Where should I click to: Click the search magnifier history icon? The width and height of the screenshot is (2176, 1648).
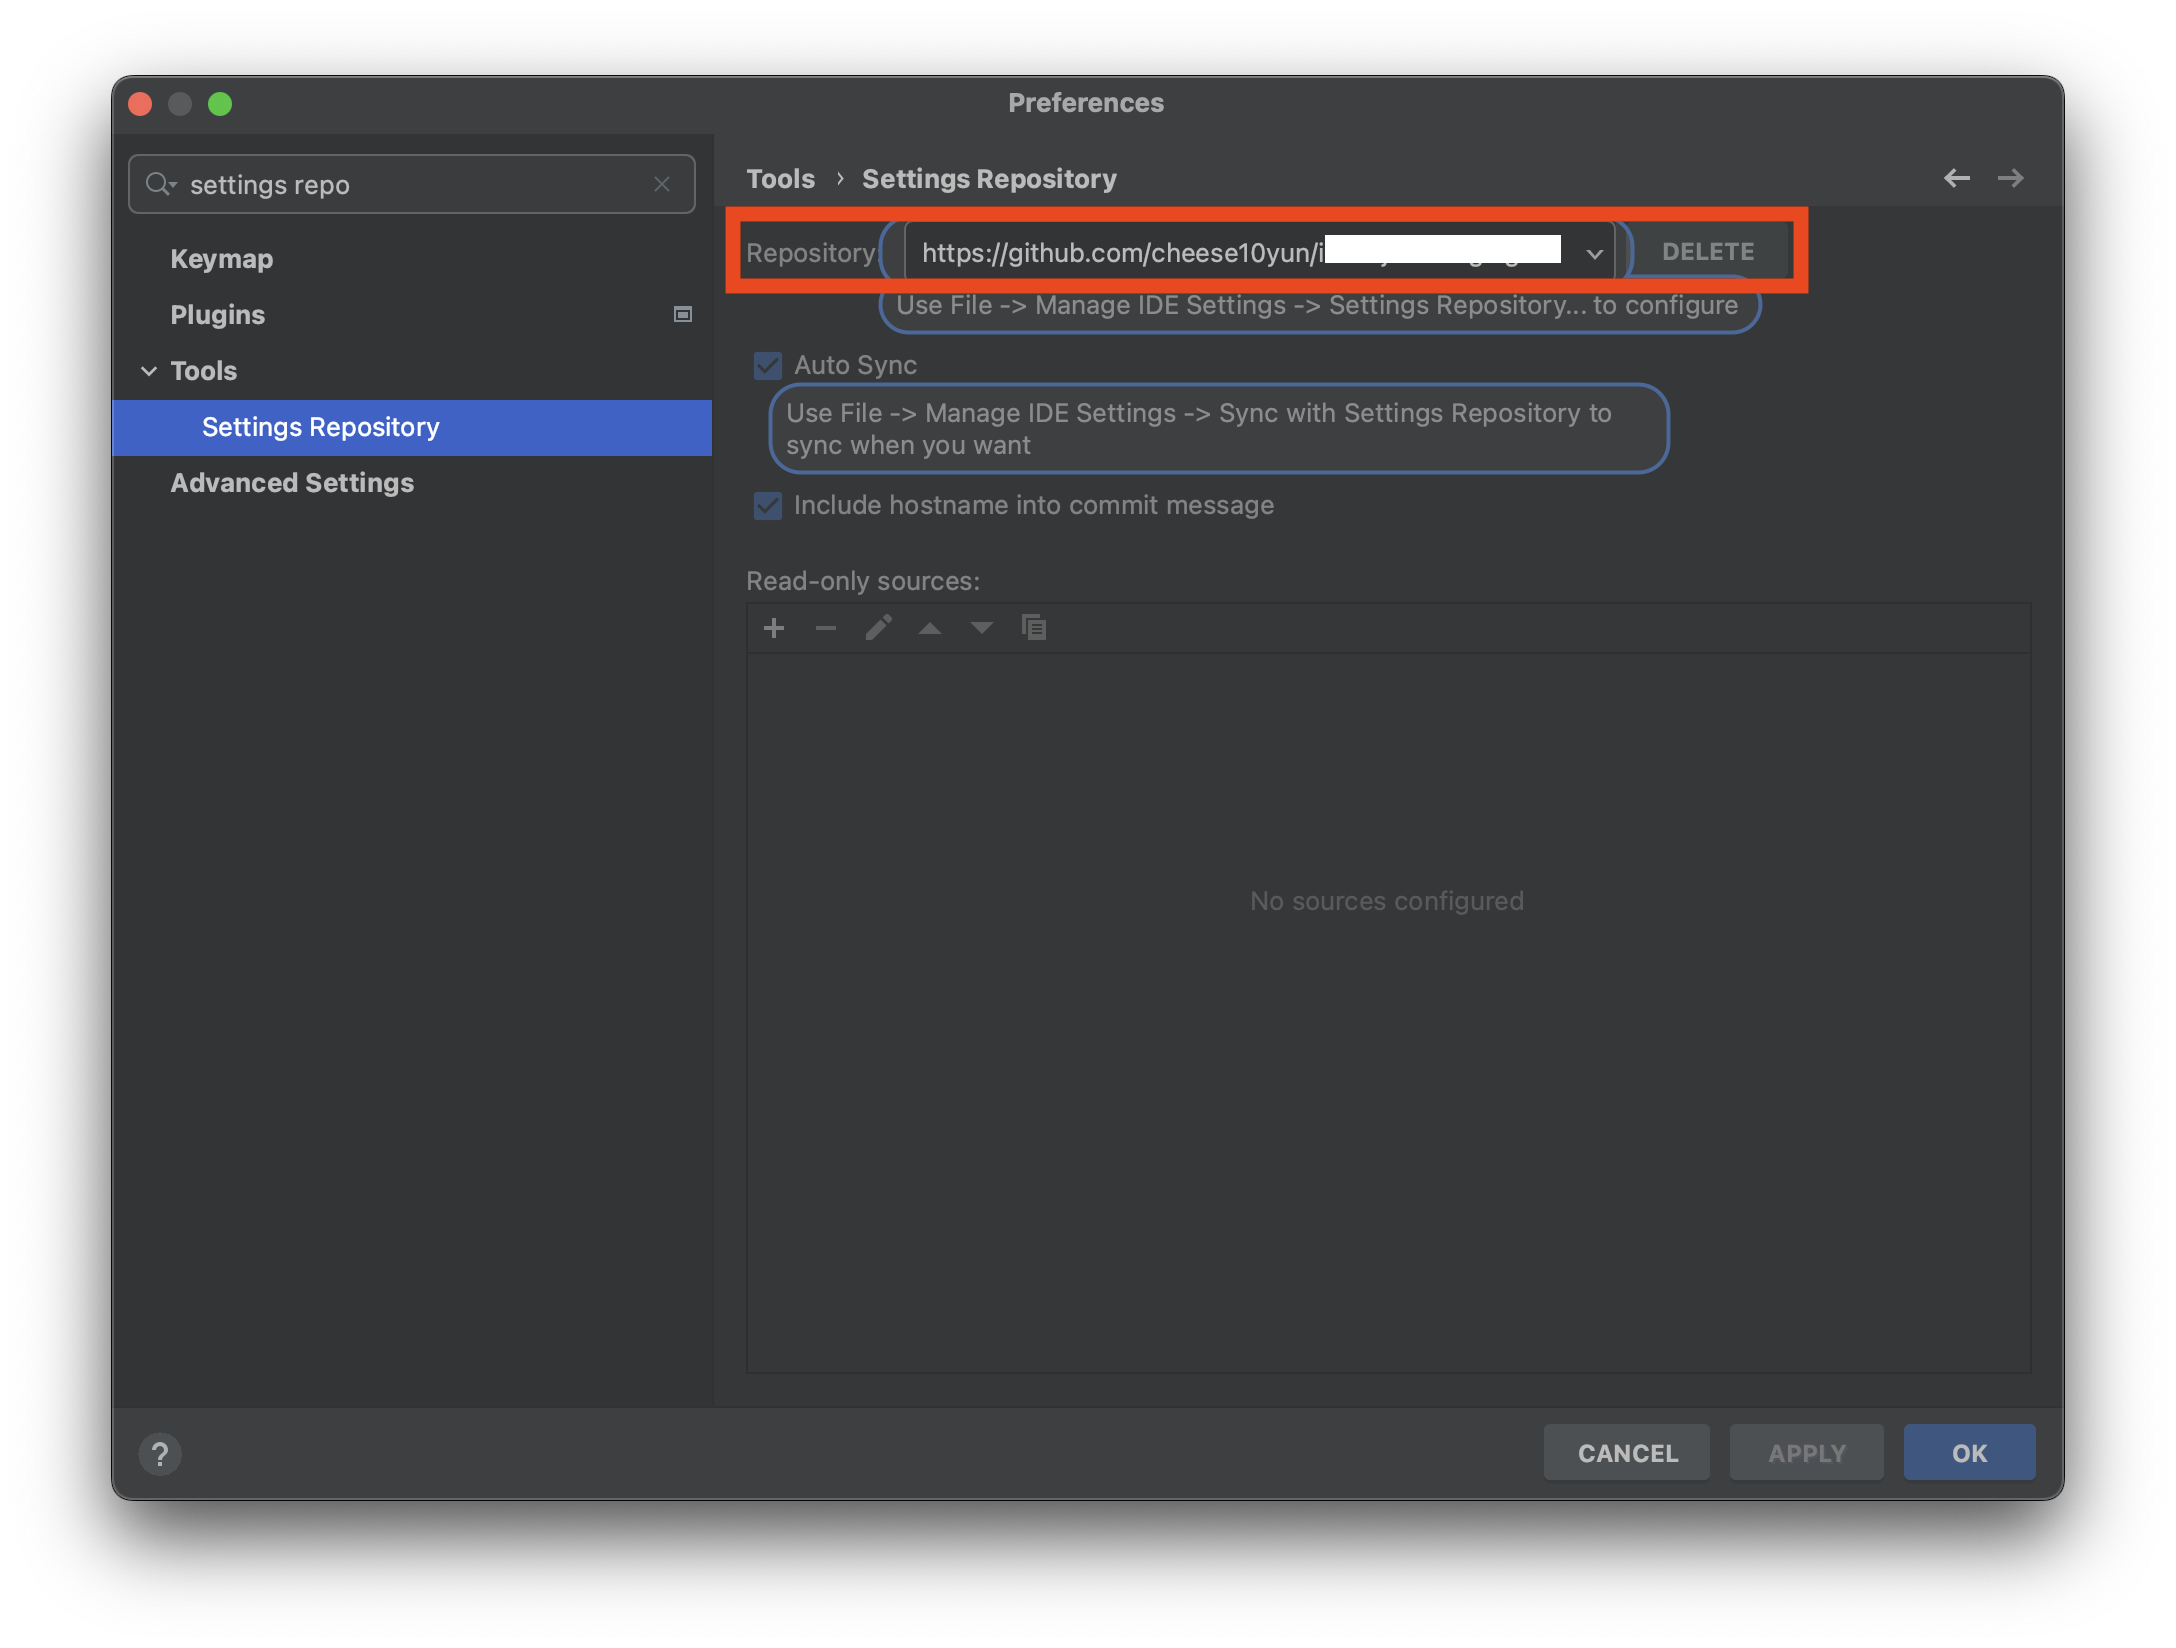(160, 184)
